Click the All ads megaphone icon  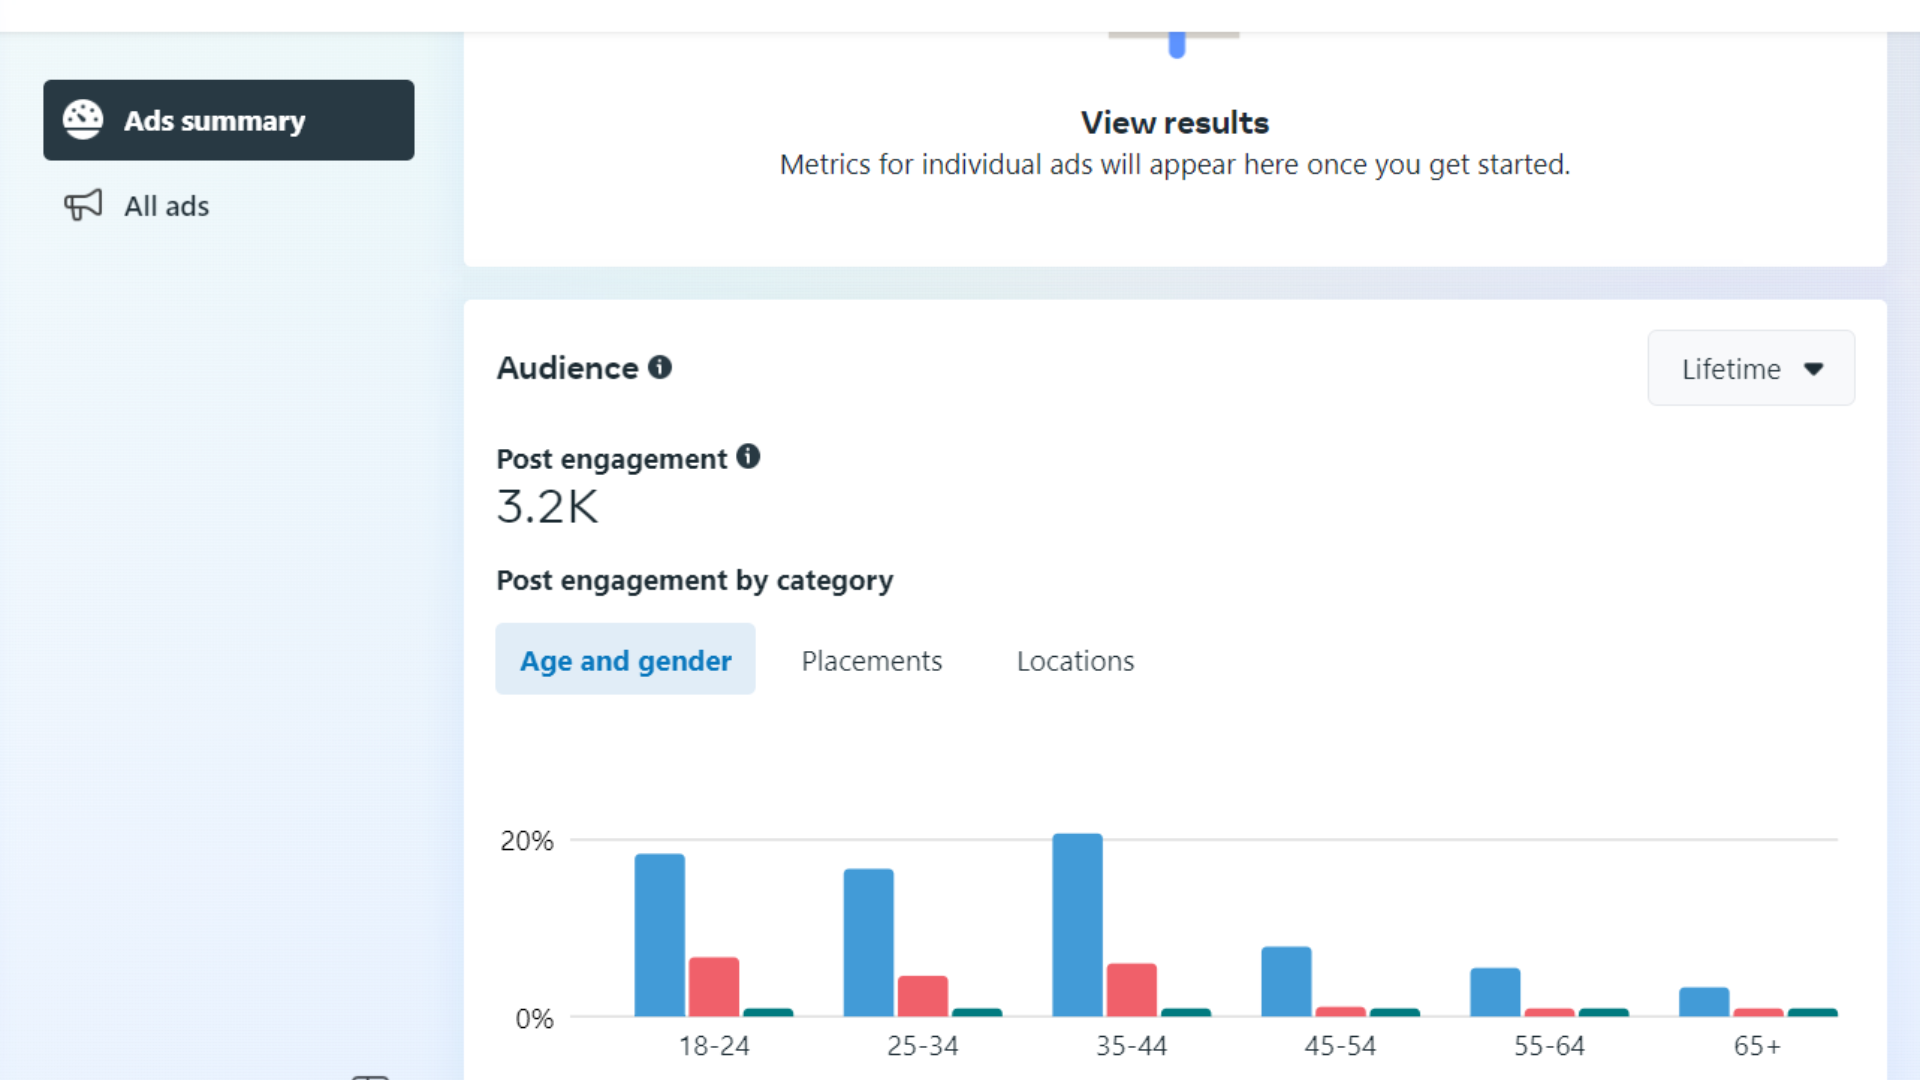point(83,205)
